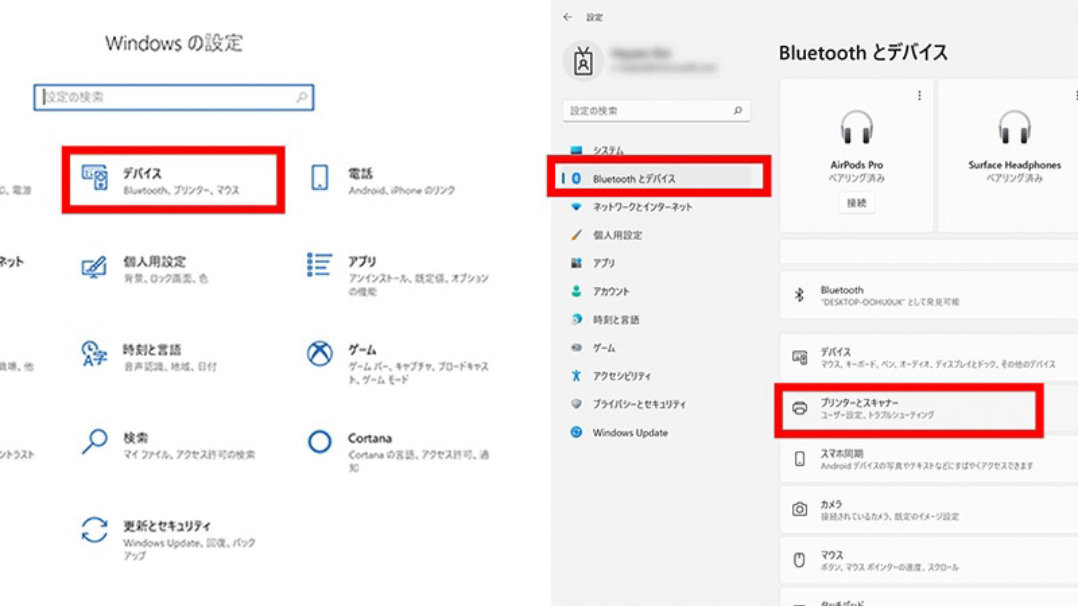
Task: Click the Bluetooth discoverable row
Action: pyautogui.click(x=929, y=295)
